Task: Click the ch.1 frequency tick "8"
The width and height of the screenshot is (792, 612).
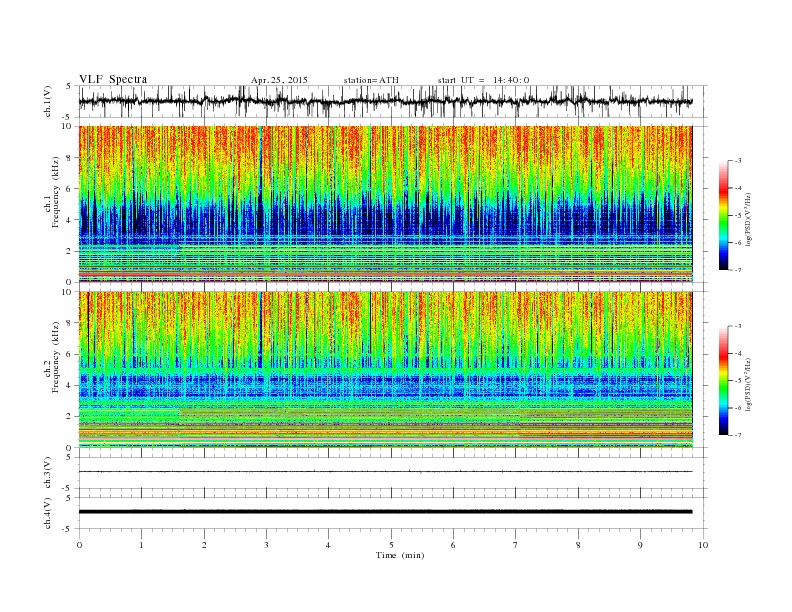Action: 70,158
